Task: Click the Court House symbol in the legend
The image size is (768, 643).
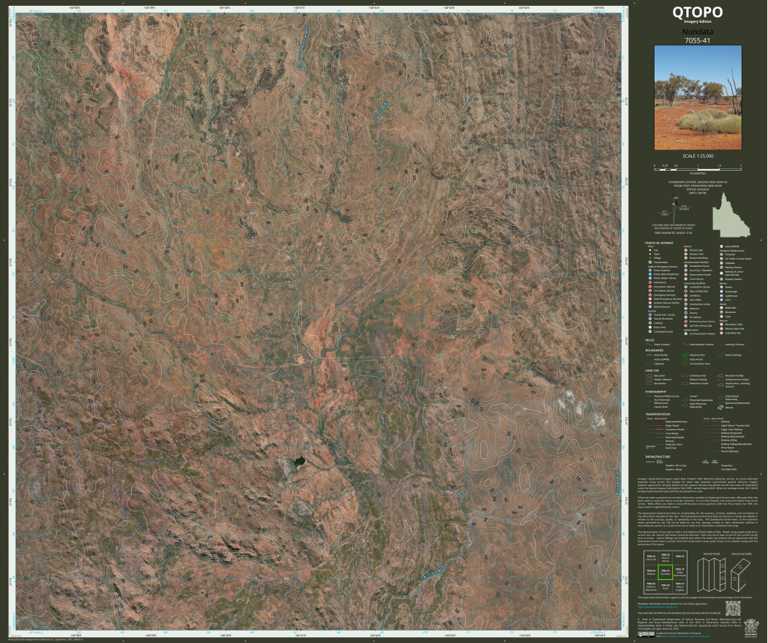Action: point(686,279)
